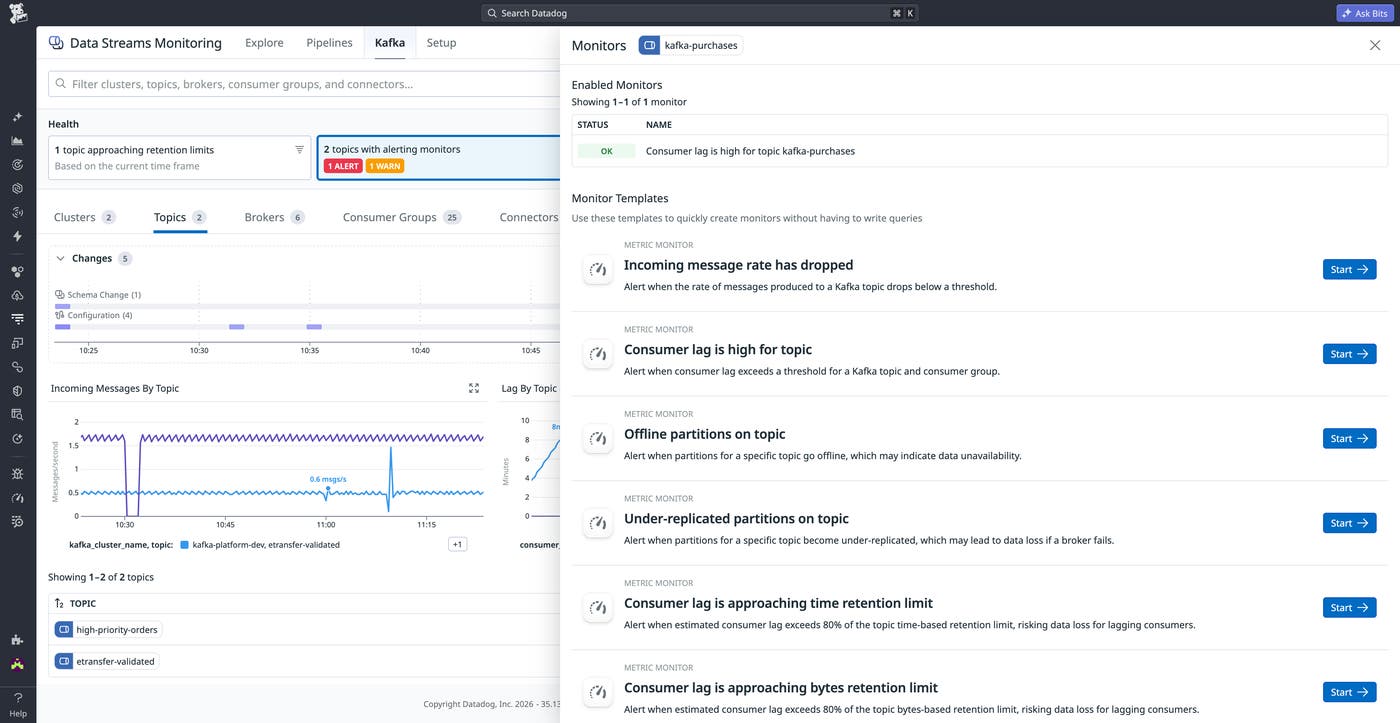Start the Consumer lag is high monitor template
Viewport: 1400px width, 723px height.
(x=1349, y=354)
